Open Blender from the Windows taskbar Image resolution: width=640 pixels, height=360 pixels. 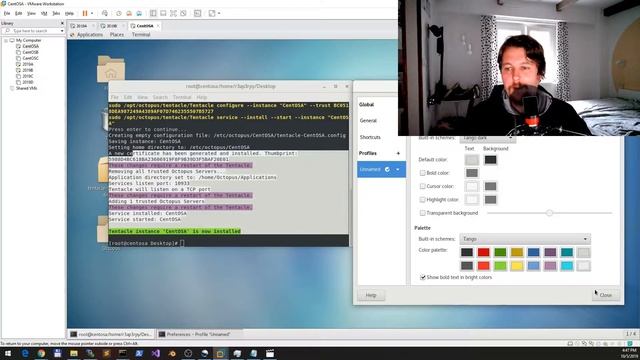click(x=172, y=353)
